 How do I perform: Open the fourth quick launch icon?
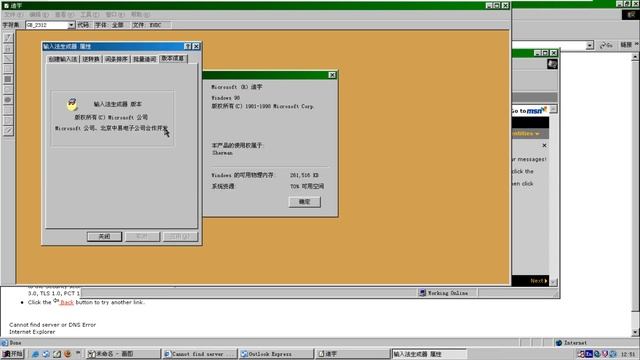[x=67, y=354]
